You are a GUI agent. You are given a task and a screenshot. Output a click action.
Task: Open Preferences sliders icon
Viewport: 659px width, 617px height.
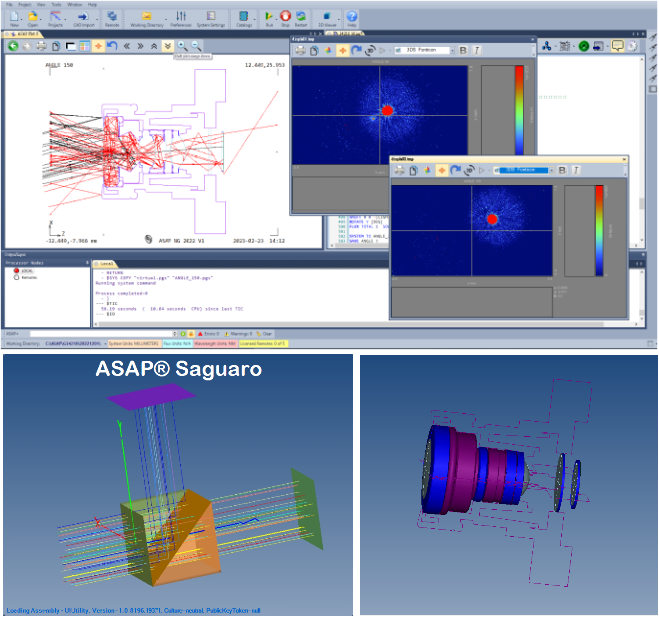pos(181,16)
